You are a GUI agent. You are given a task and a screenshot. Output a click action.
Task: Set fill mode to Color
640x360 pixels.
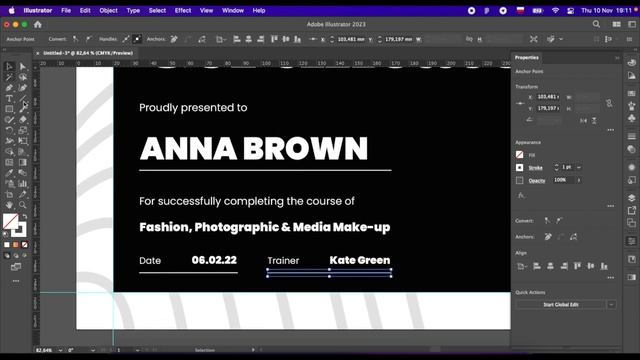(7, 245)
